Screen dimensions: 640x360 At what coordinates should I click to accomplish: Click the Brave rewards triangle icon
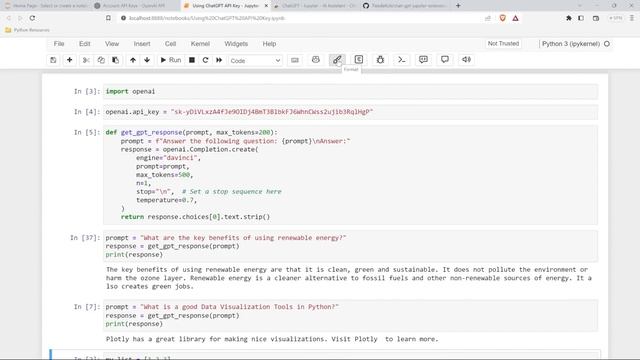516,18
